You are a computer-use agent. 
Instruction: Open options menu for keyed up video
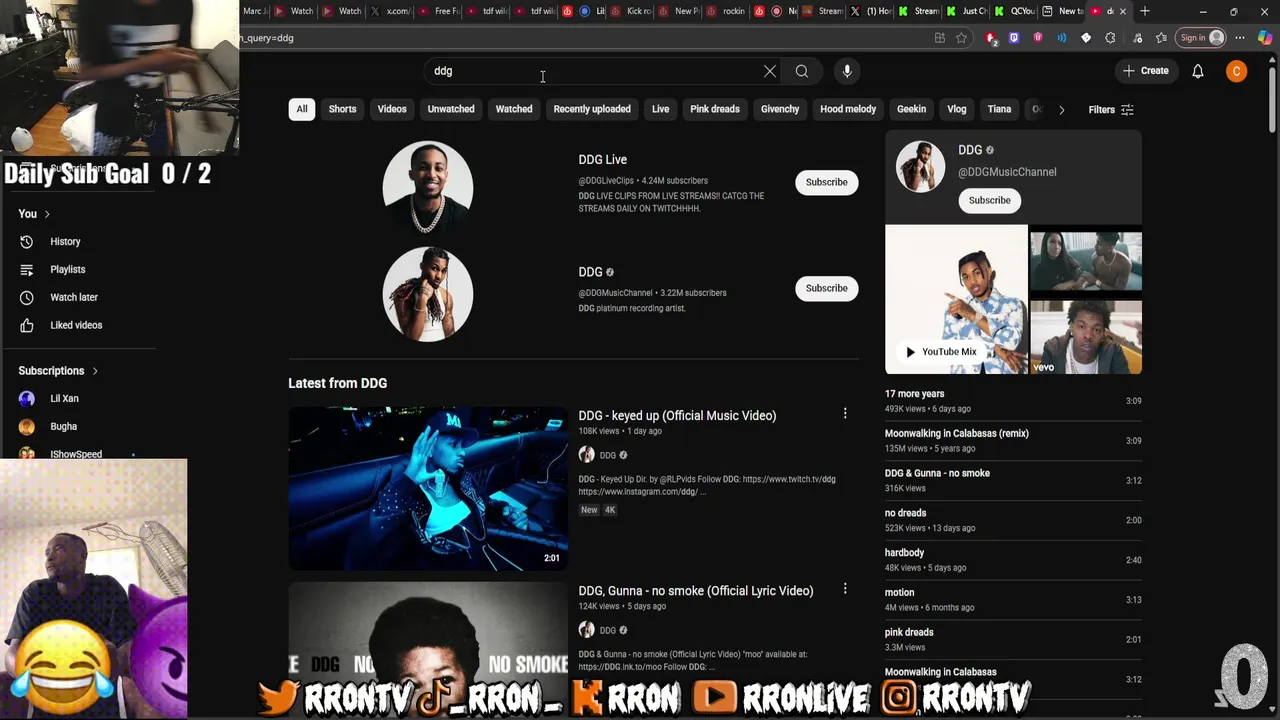[845, 413]
